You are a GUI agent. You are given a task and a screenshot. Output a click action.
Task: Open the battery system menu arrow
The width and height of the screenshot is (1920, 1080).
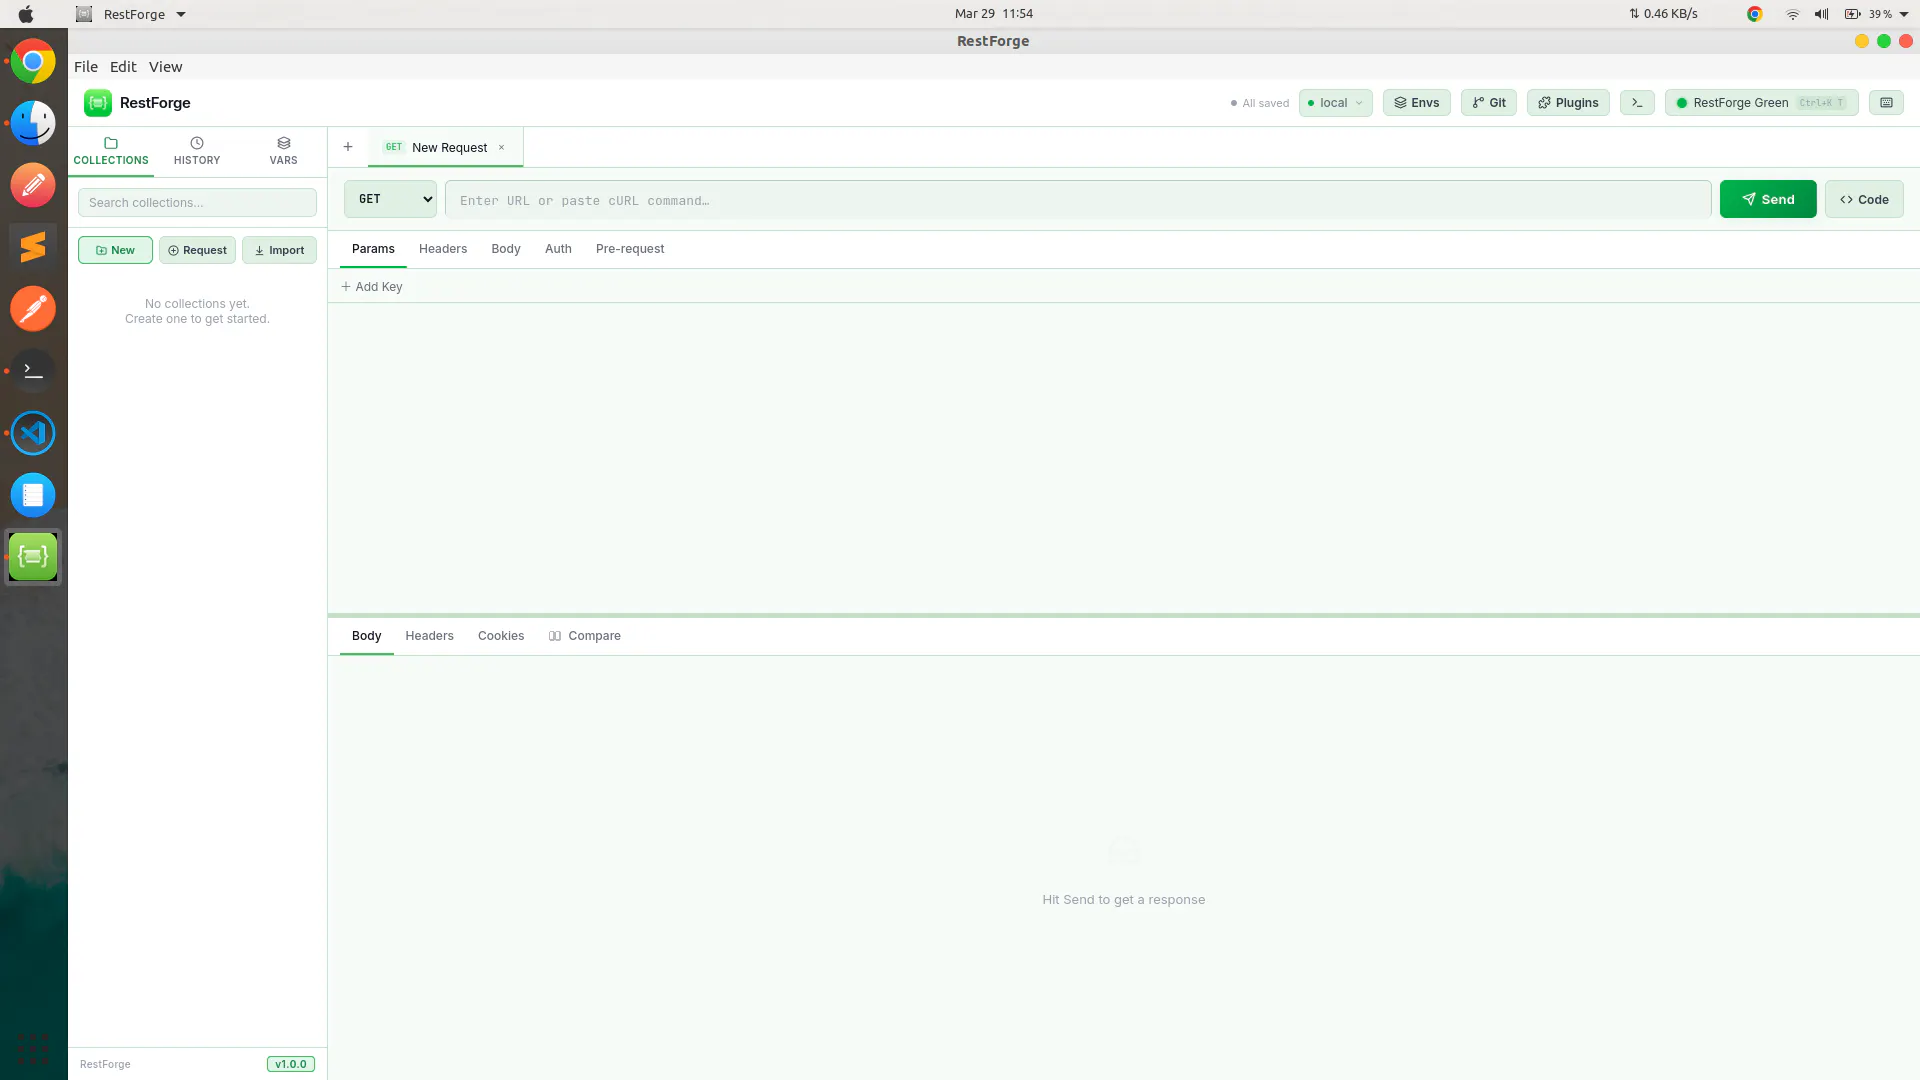click(x=1904, y=14)
